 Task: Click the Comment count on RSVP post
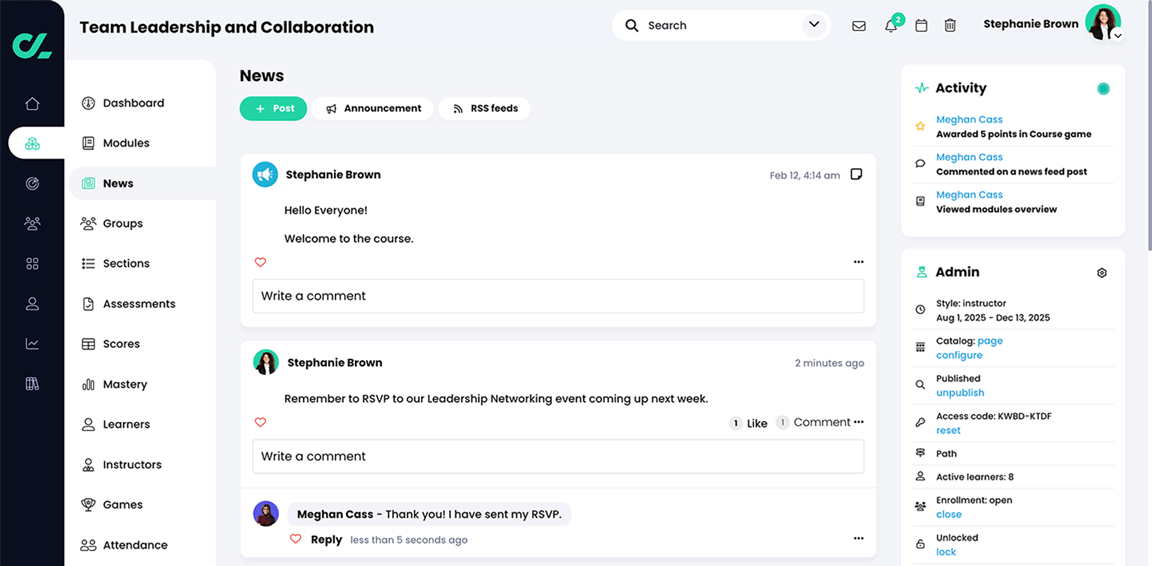click(x=813, y=423)
